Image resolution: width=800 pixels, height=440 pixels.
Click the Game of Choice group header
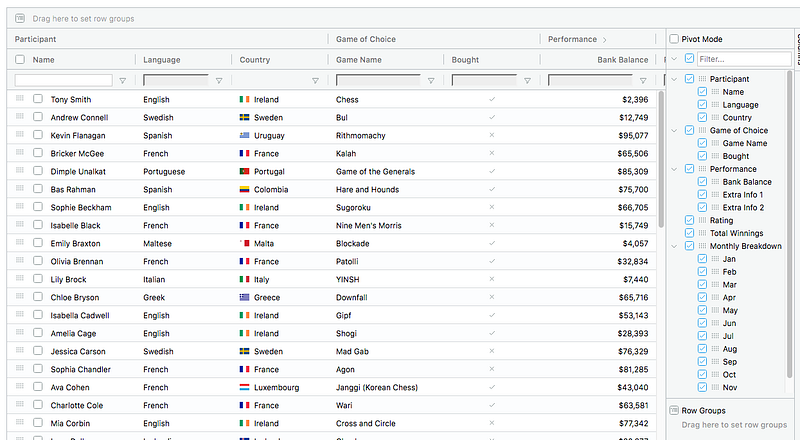366,39
